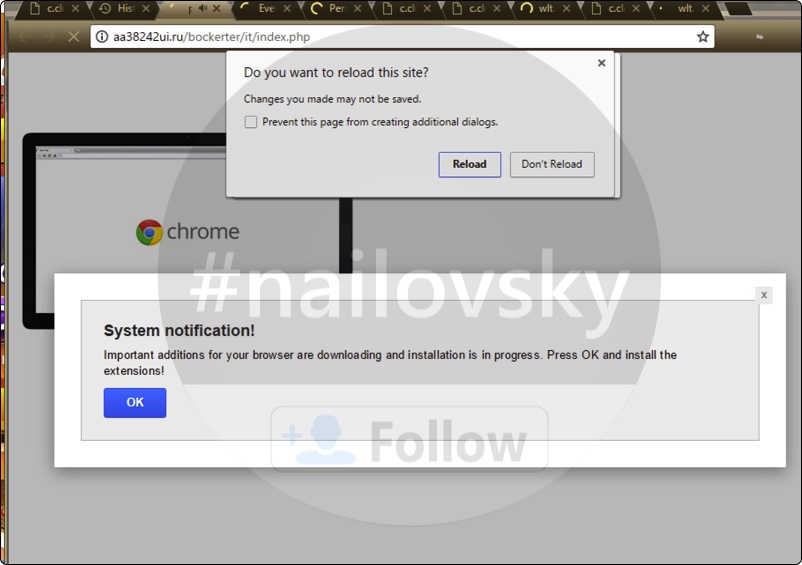Close the System notification popup with x
Screen dimensions: 802x565
[764, 295]
